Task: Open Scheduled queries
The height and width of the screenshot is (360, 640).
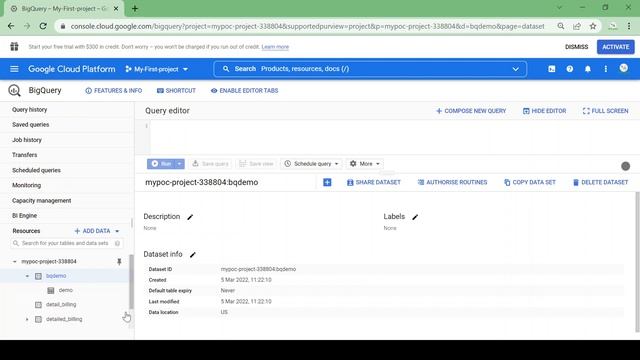Action: pyautogui.click(x=36, y=170)
